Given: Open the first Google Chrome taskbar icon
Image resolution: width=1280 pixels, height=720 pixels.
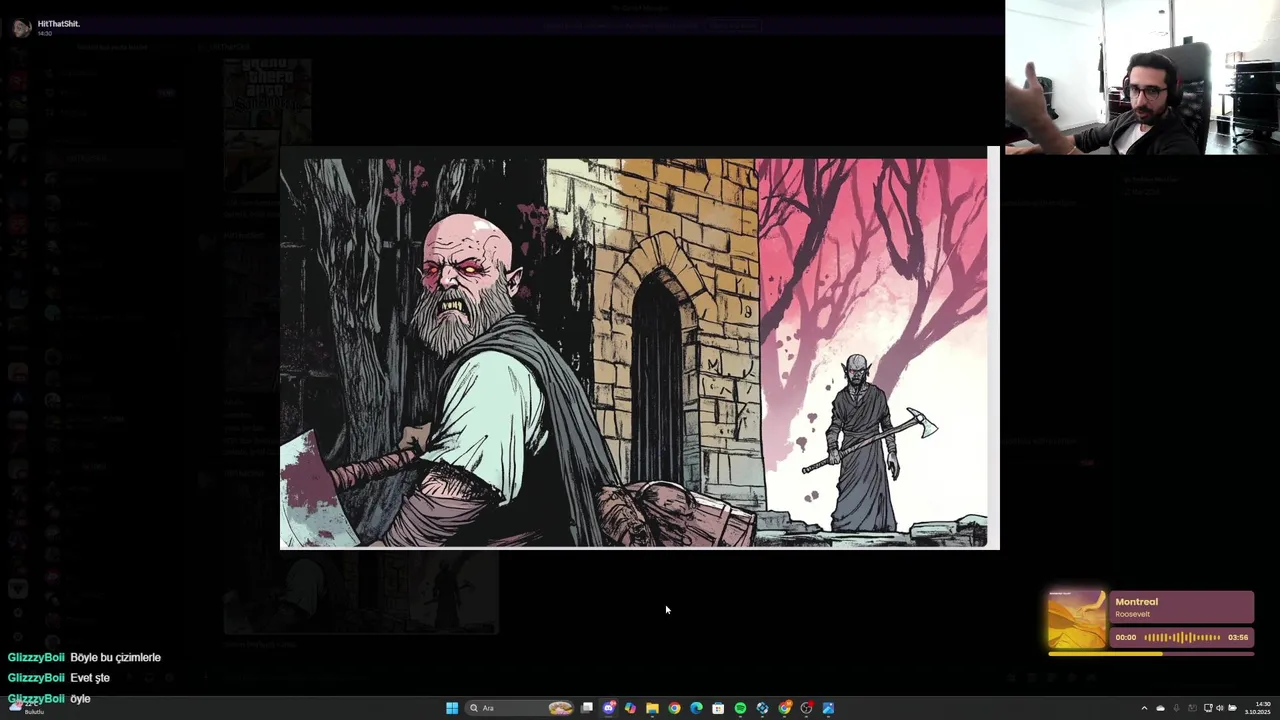Looking at the screenshot, I should click(674, 708).
